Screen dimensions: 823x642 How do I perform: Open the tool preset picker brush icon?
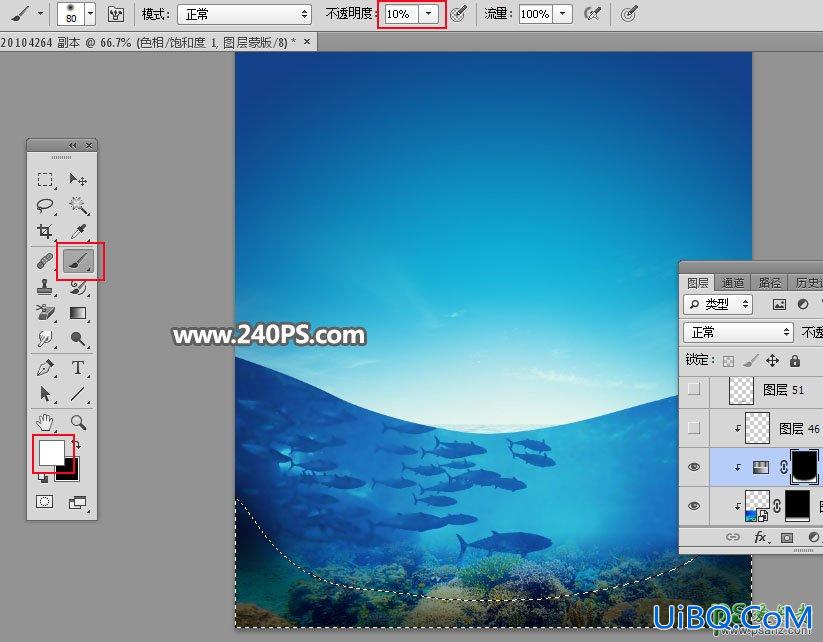[20, 14]
